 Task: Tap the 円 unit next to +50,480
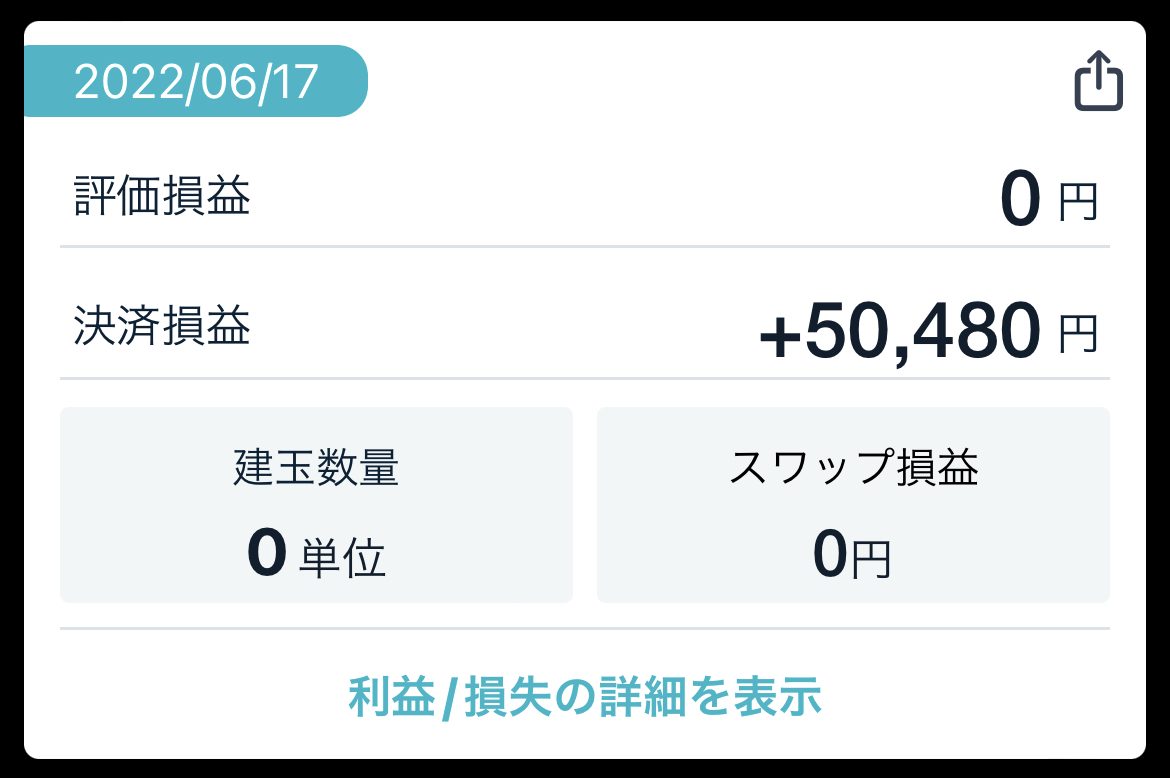(1079, 333)
